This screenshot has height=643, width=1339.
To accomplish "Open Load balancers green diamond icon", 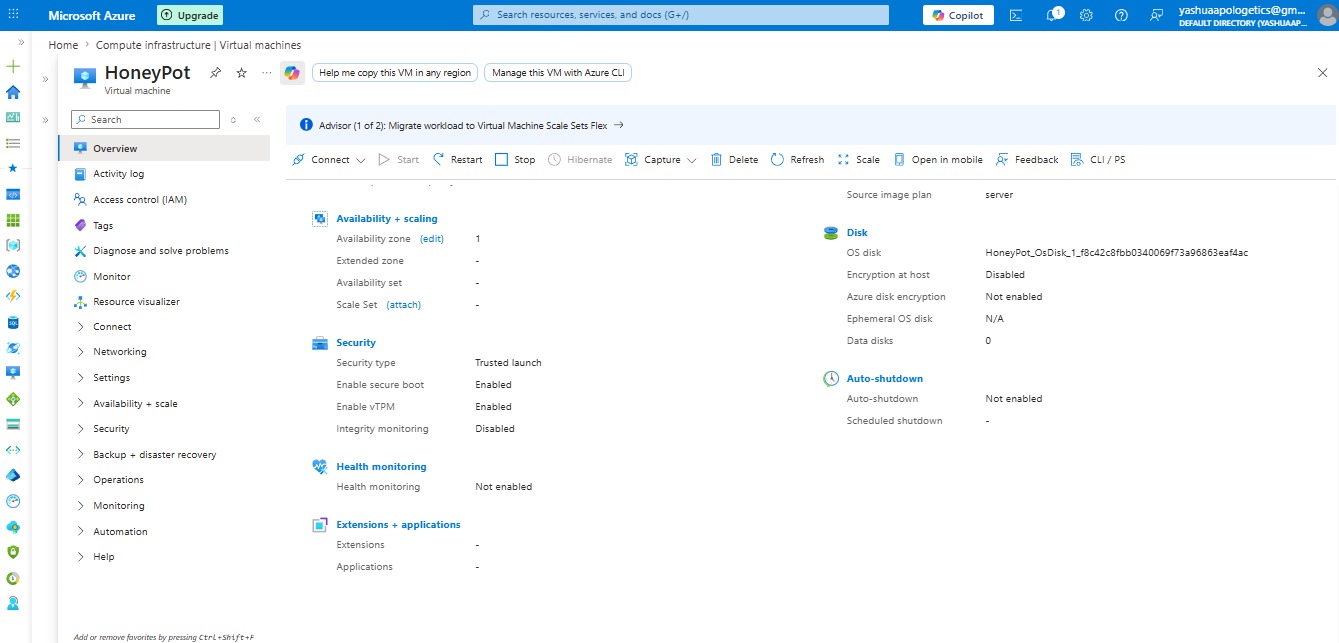I will pyautogui.click(x=13, y=399).
